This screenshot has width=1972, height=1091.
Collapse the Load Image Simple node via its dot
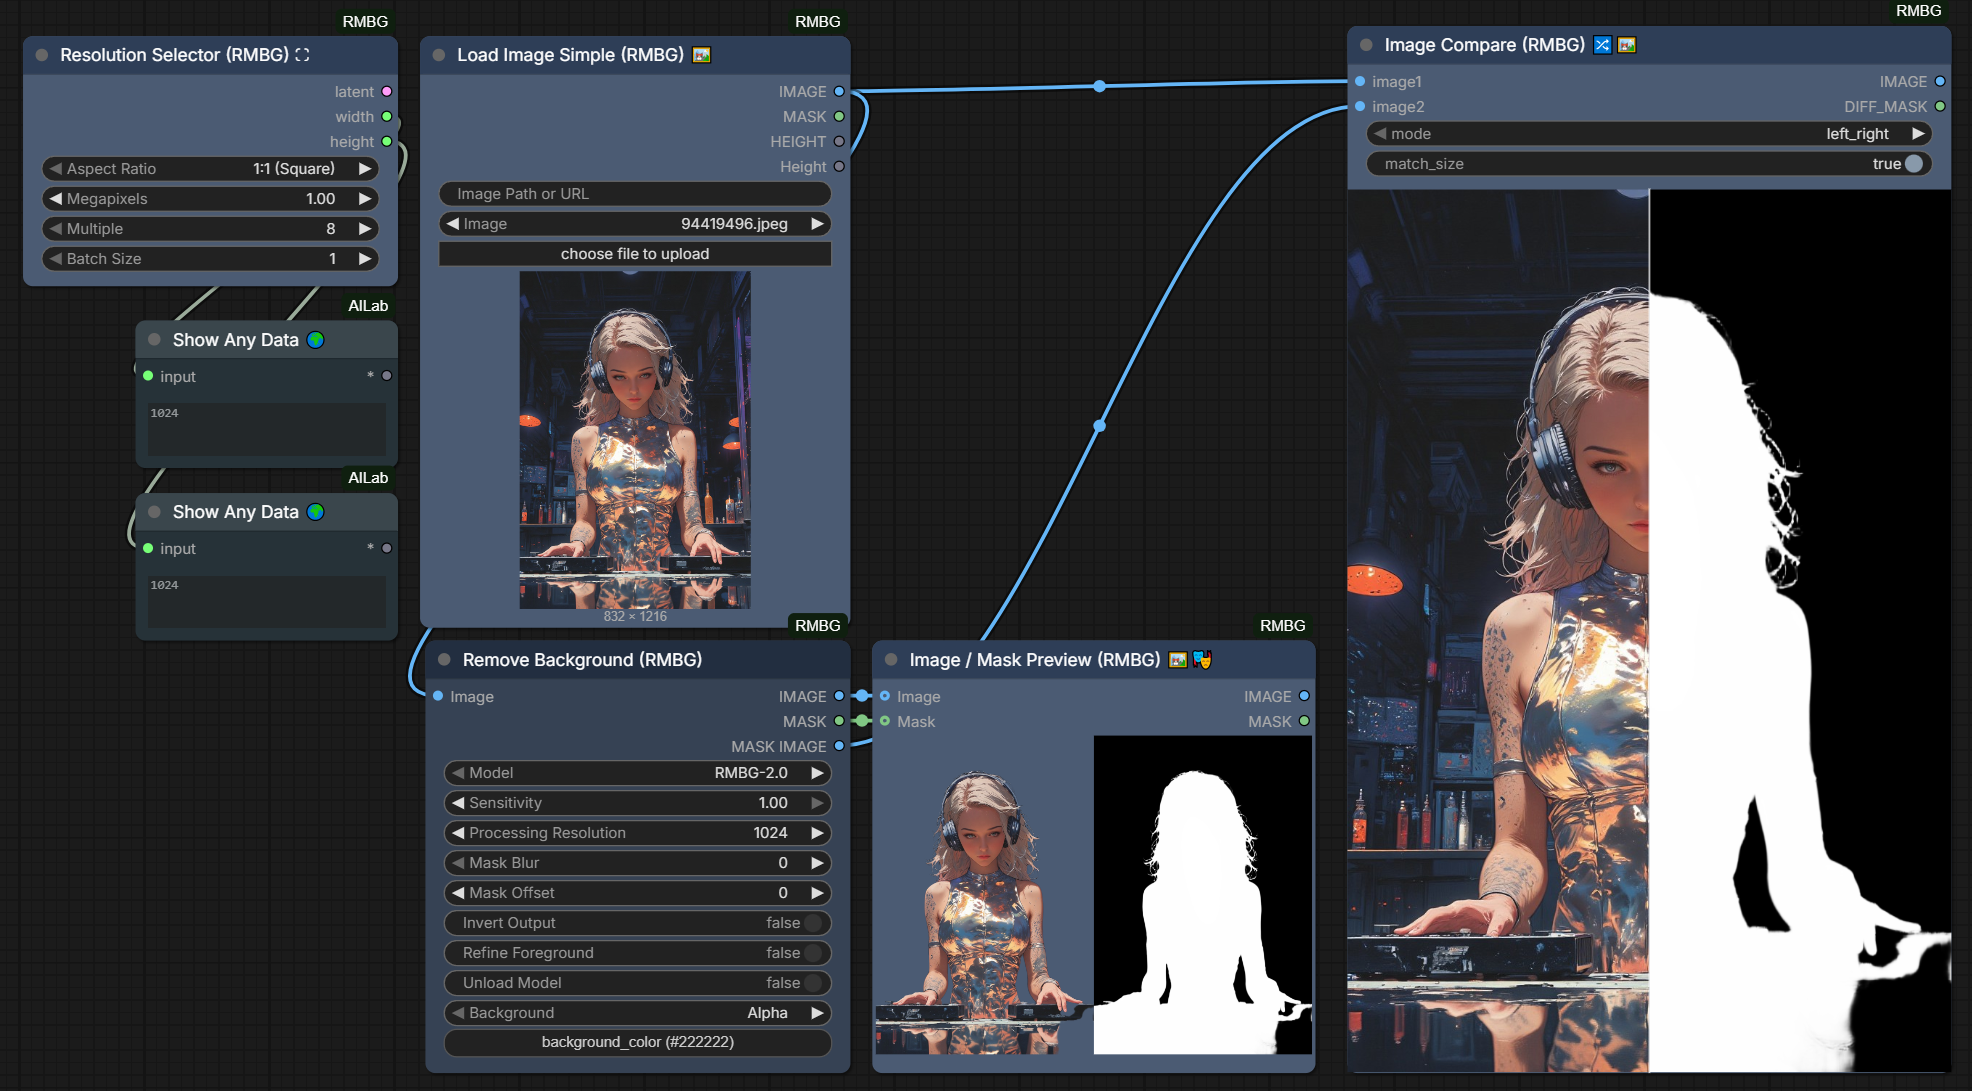(x=439, y=55)
